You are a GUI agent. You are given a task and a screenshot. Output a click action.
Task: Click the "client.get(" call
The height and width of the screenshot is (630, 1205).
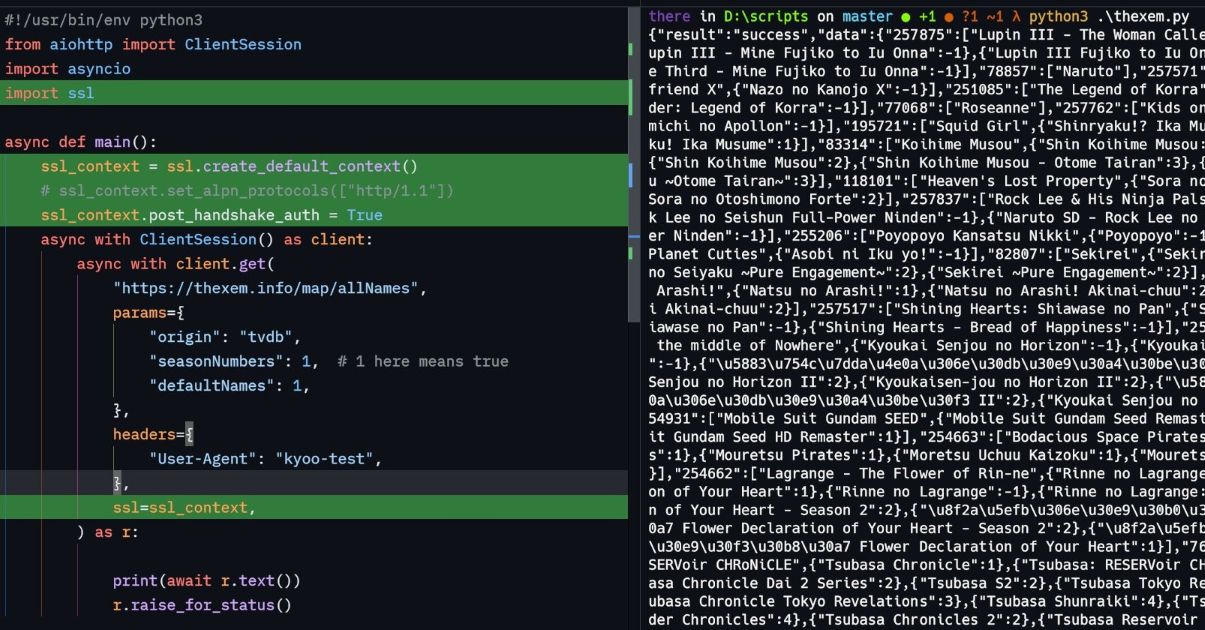click(x=225, y=264)
